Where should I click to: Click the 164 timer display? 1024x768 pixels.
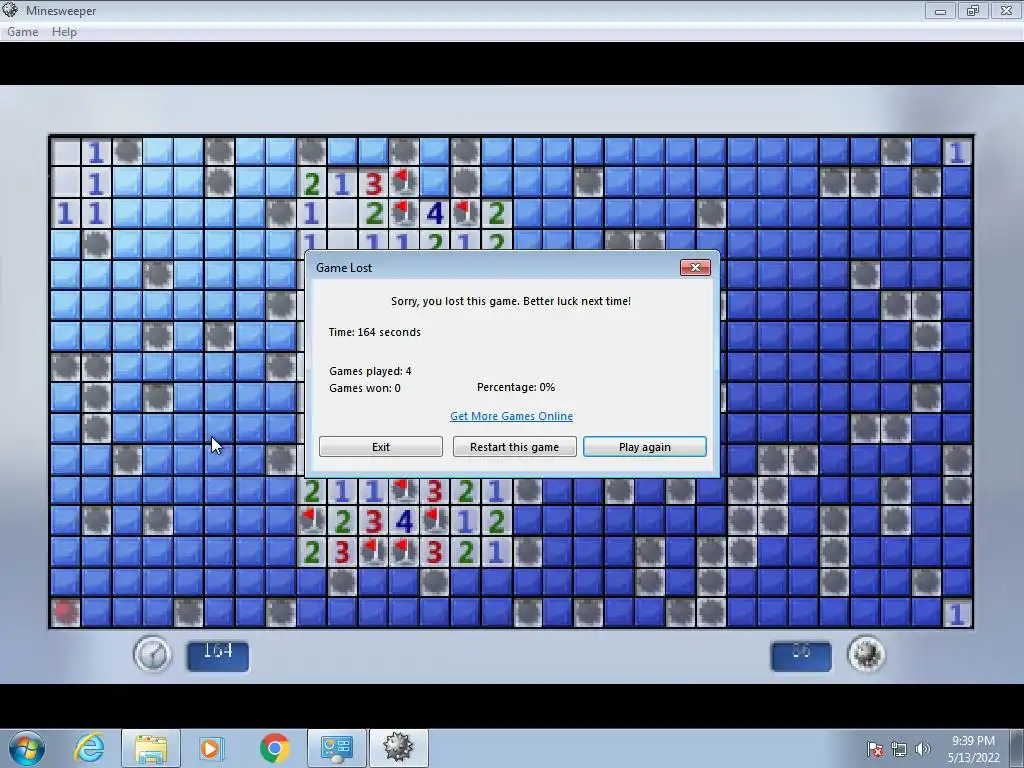tap(218, 656)
